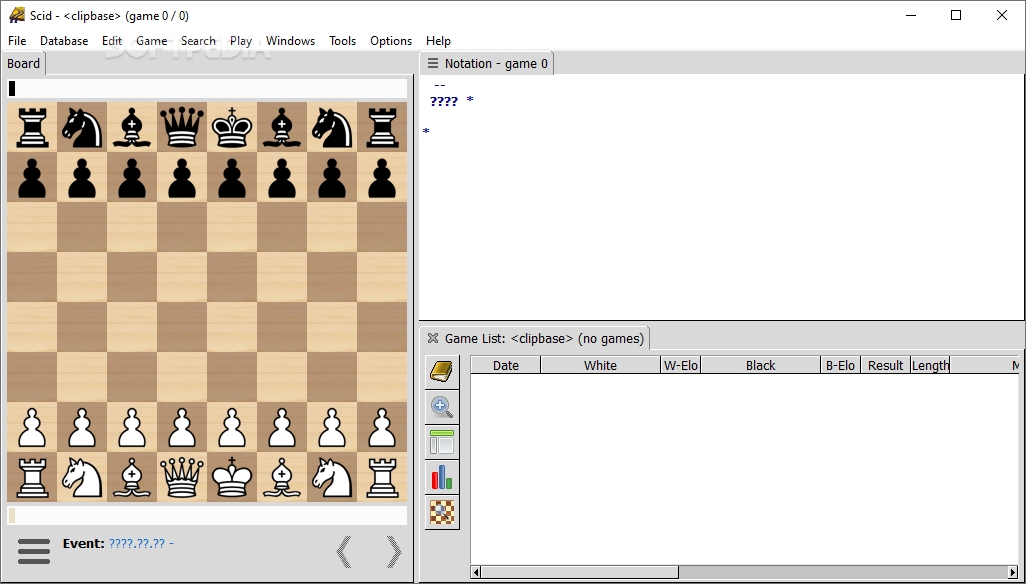Click the empty e4 square on board
The image size is (1026, 584).
pos(232,327)
